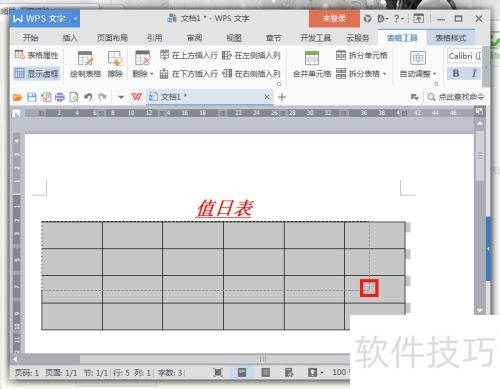500x389 pixels.
Task: Click the Draw Table (绘制表格) icon
Action: pos(85,59)
